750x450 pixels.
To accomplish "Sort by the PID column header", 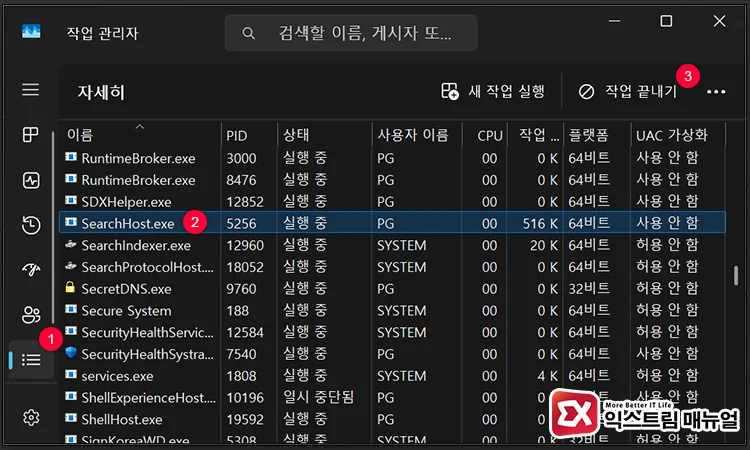I will pyautogui.click(x=249, y=135).
